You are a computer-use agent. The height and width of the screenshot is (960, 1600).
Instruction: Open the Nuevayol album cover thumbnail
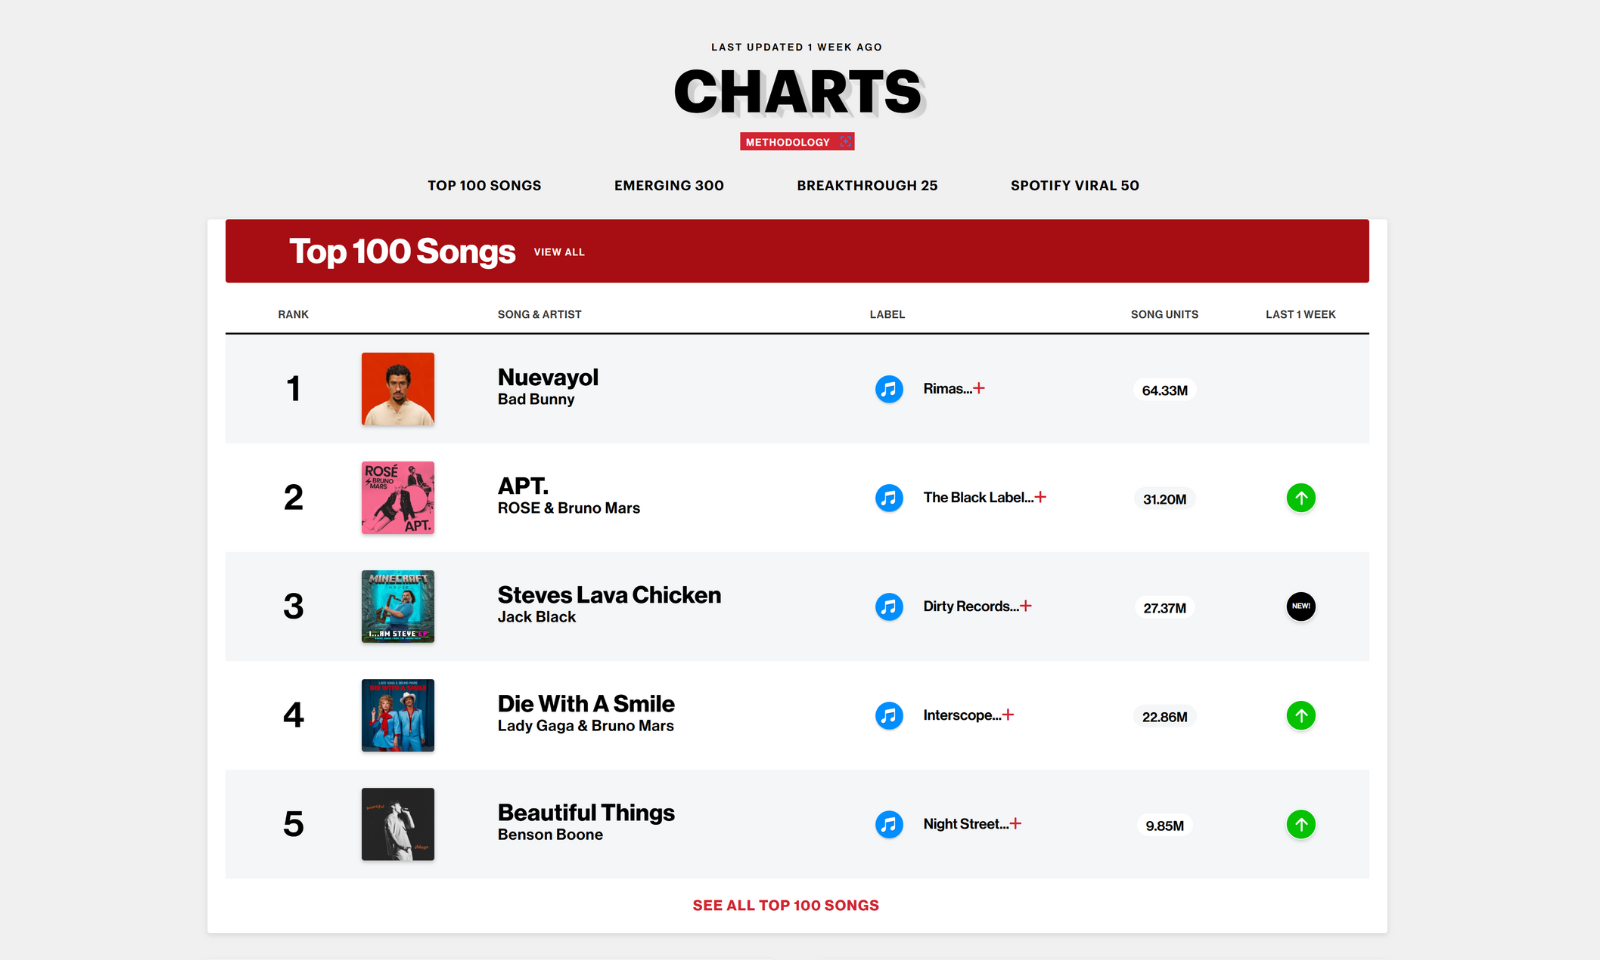(398, 389)
